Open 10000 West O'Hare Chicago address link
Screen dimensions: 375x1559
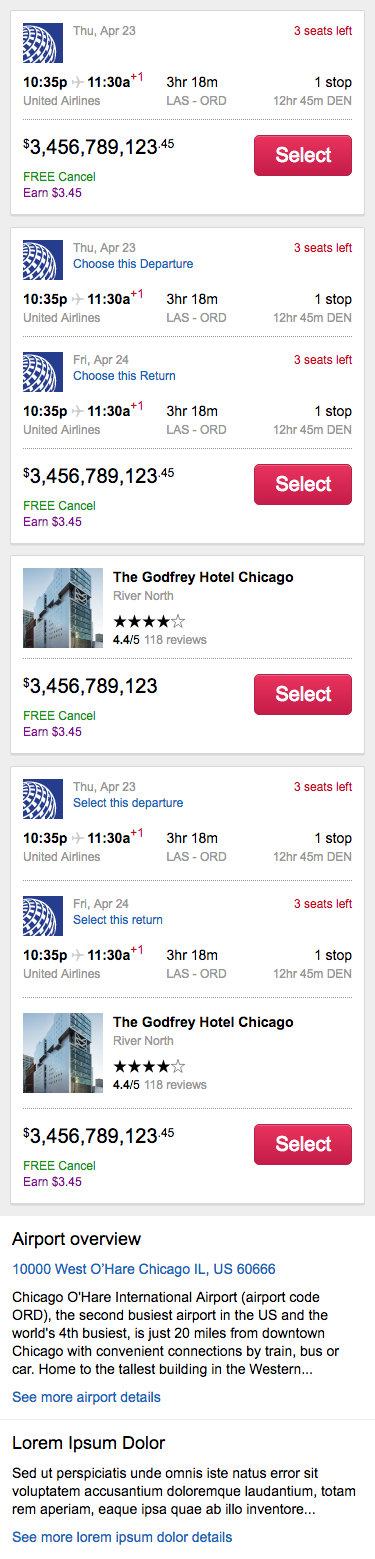(144, 1269)
